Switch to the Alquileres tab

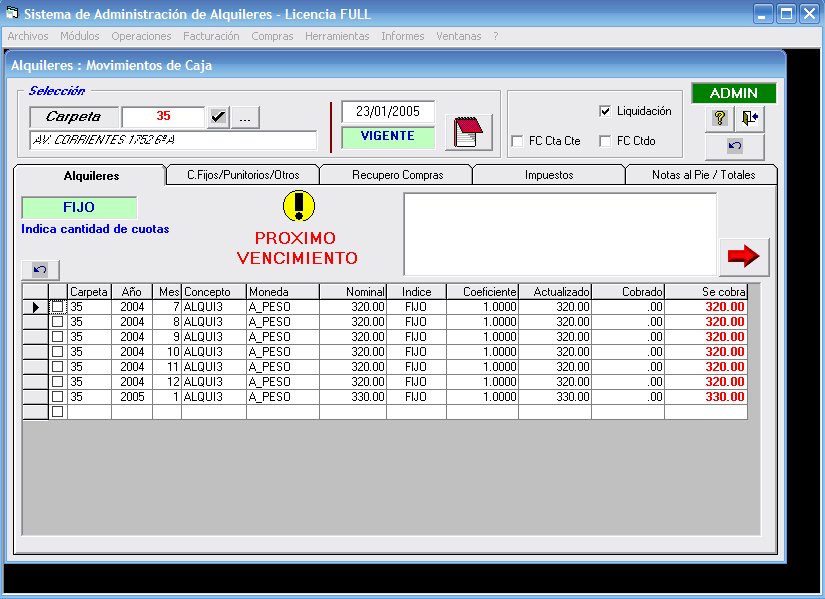click(x=91, y=176)
